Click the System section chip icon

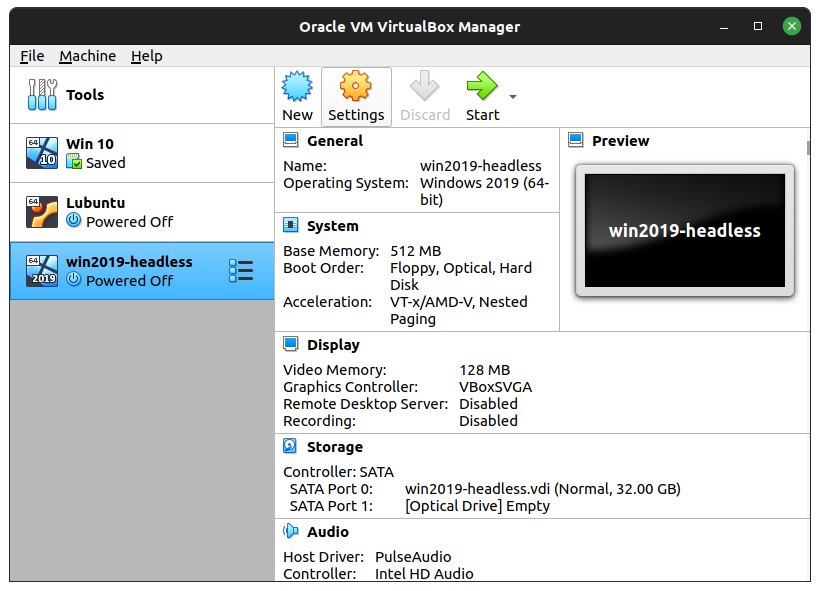pyautogui.click(x=291, y=225)
